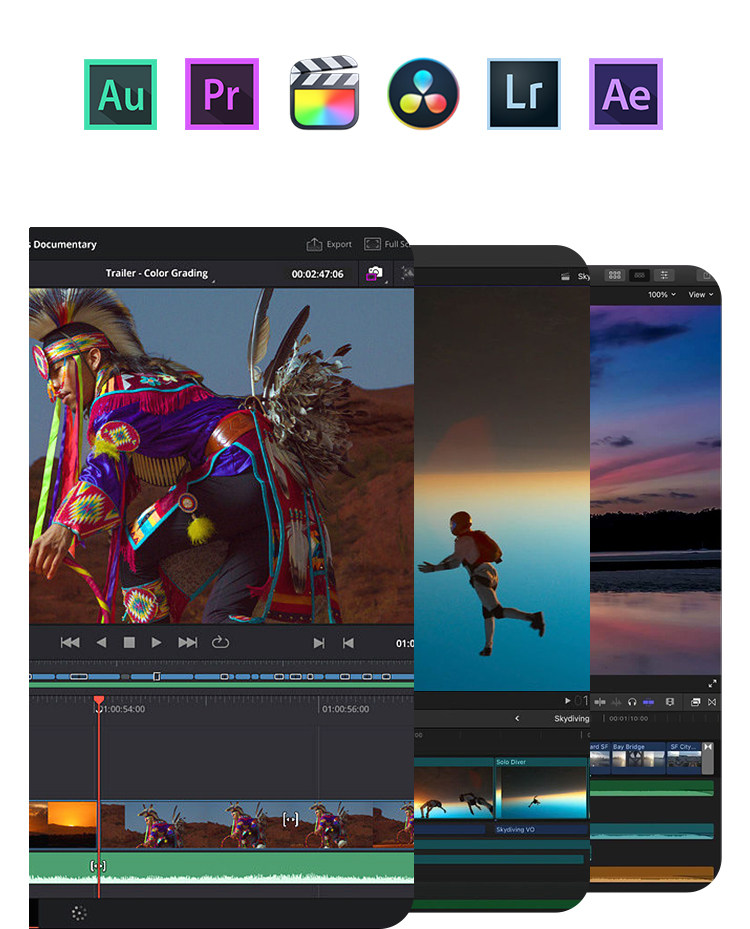Select the sunset clip thumbnail in Resolve timeline
Image resolution: width=750 pixels, height=929 pixels.
click(x=63, y=824)
